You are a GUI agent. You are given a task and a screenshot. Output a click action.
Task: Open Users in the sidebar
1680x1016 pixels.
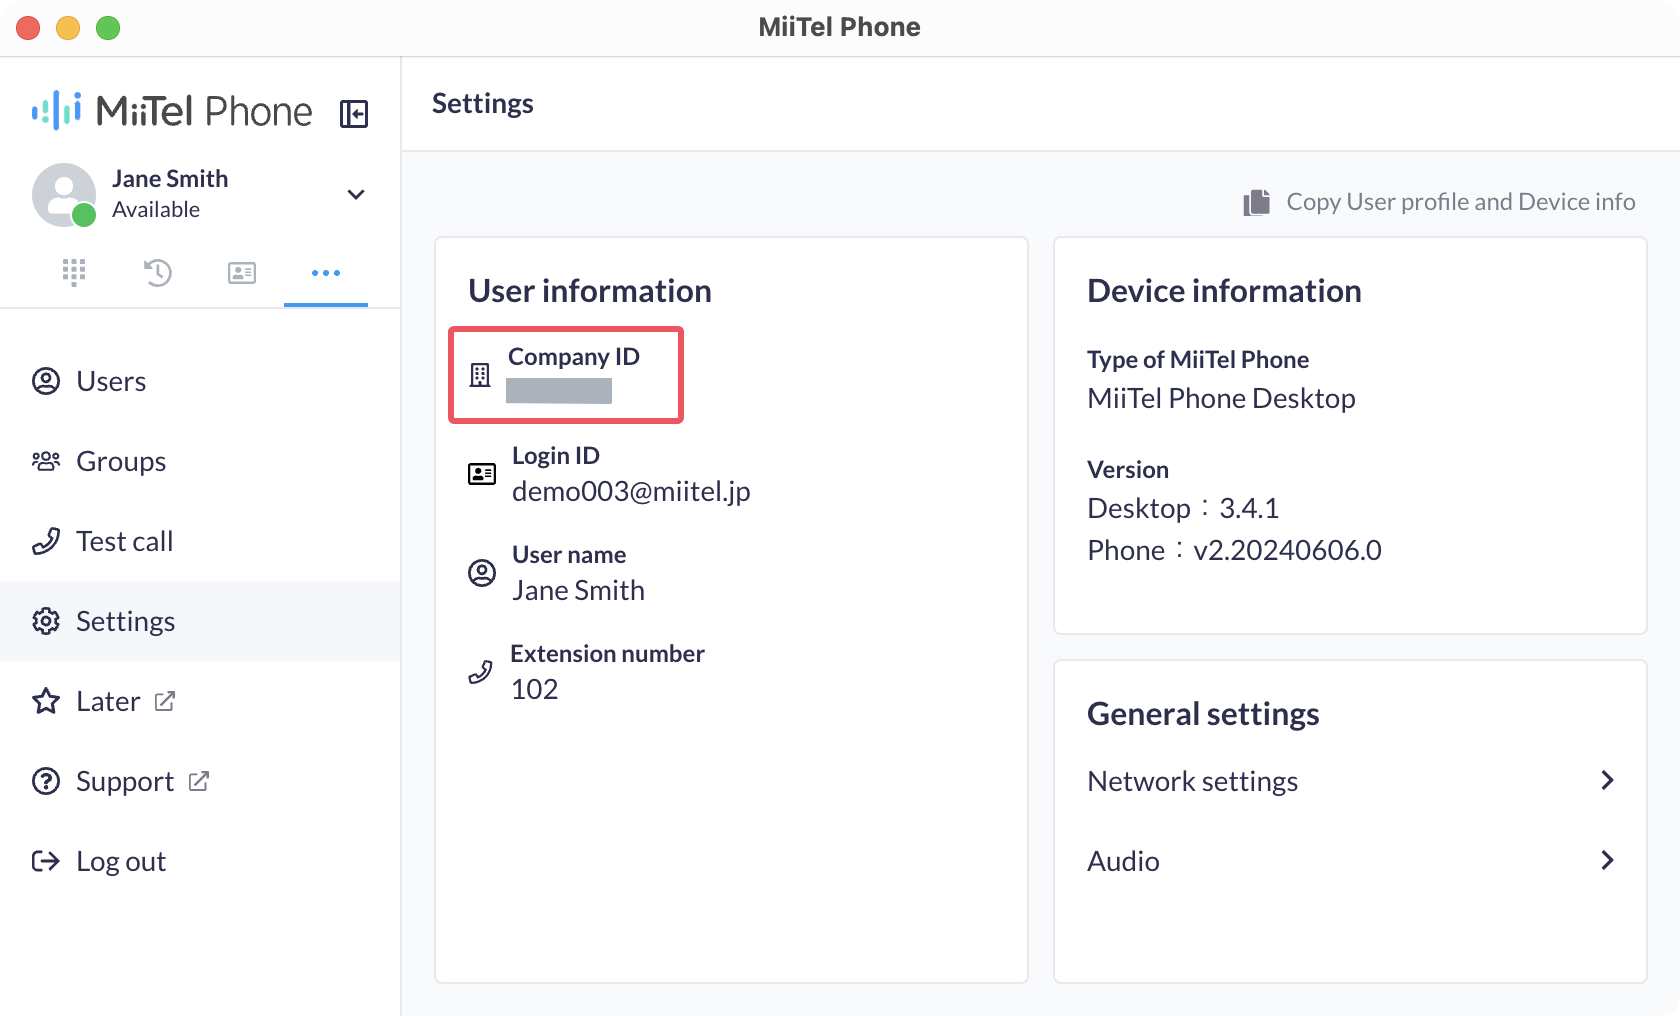tap(200, 381)
